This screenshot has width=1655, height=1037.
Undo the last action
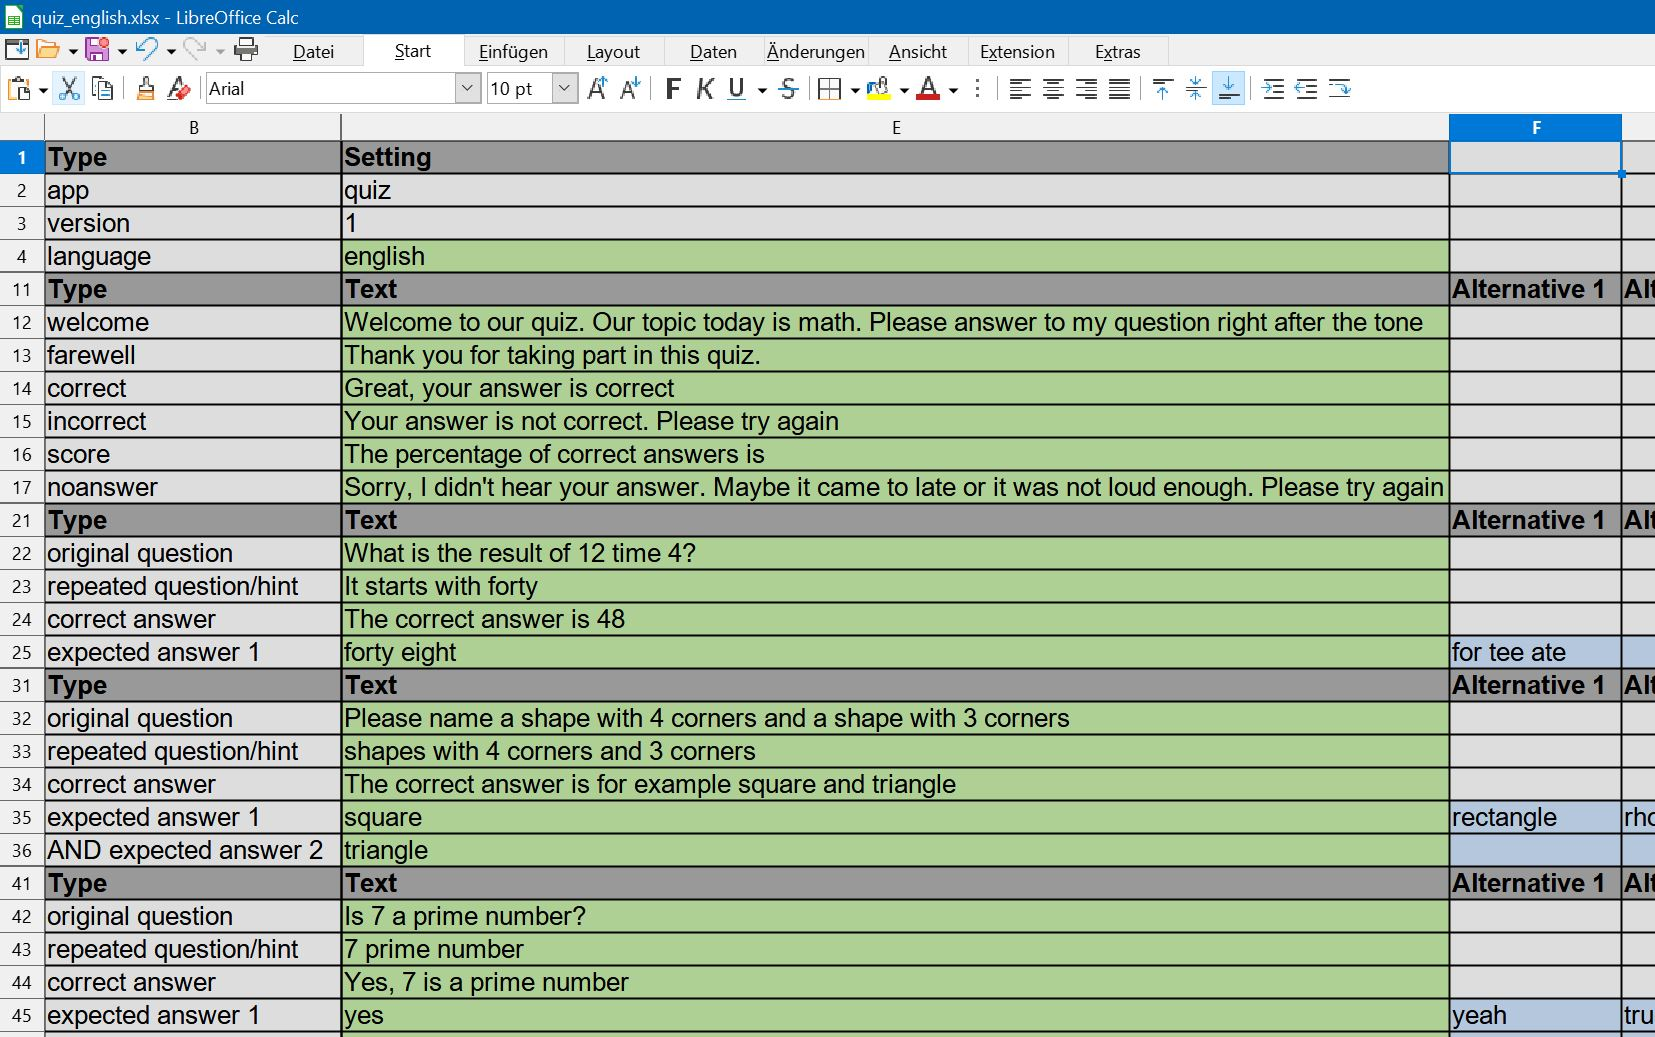147,50
